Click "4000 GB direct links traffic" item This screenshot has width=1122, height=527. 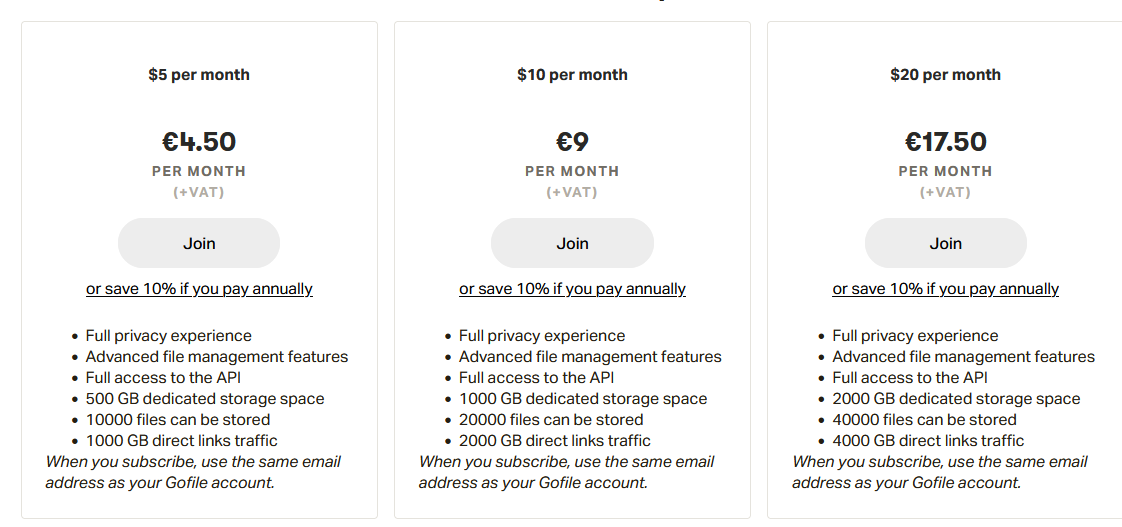click(928, 441)
